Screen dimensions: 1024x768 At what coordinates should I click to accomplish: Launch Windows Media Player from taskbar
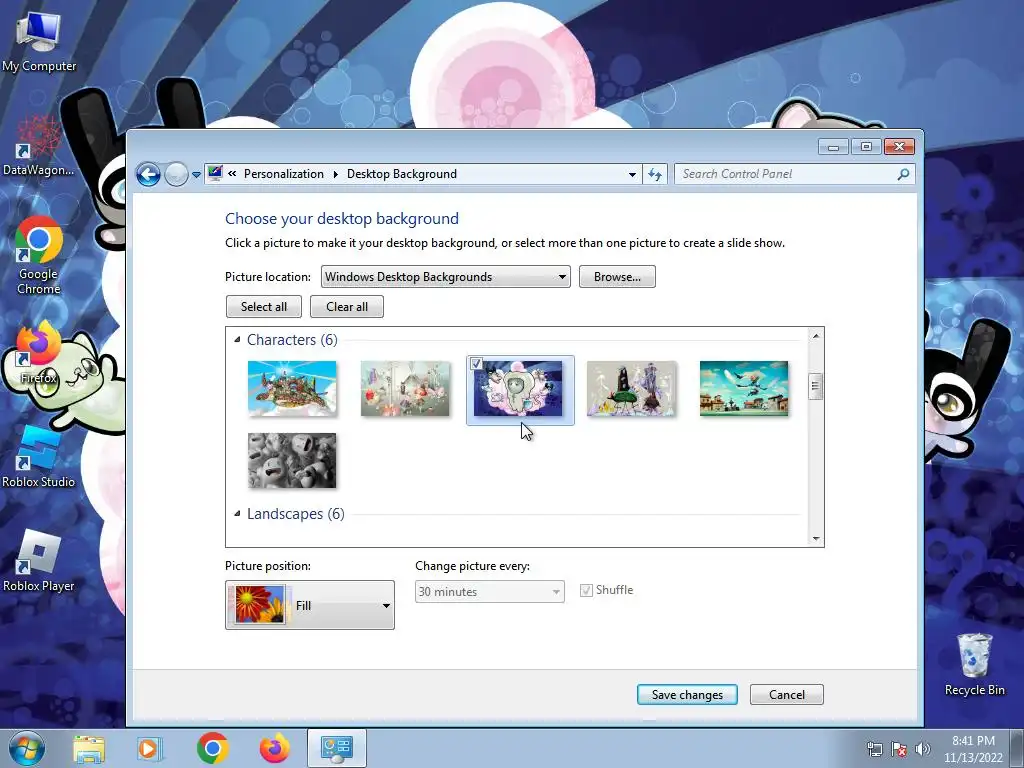pyautogui.click(x=150, y=748)
